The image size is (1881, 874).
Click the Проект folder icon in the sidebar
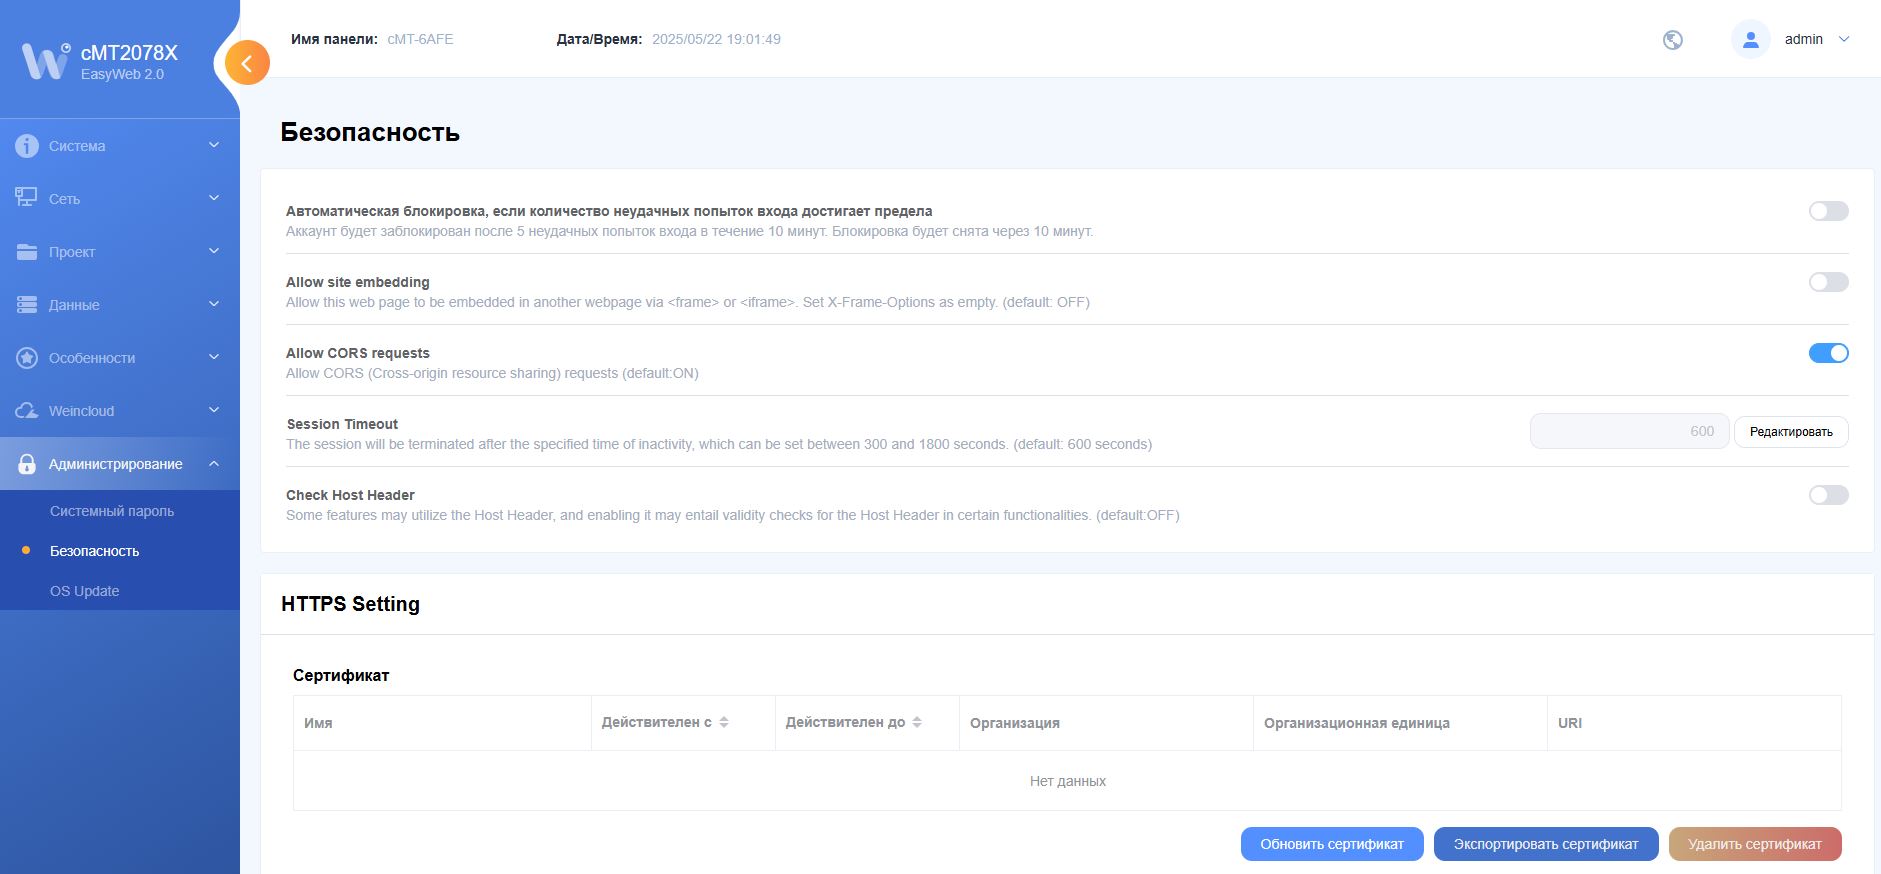click(x=27, y=252)
